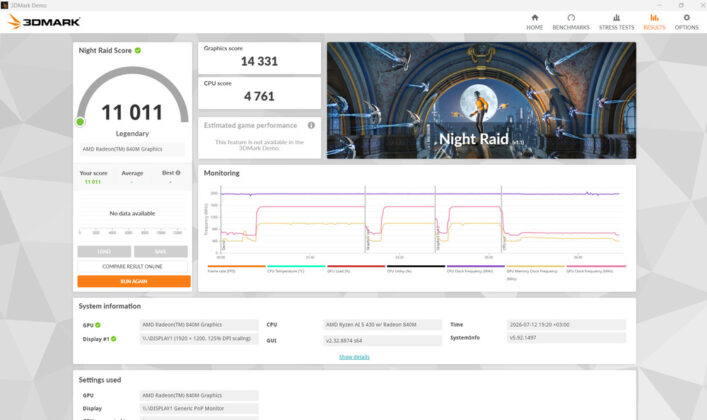Click the Night Raid benchmark banner image
The width and height of the screenshot is (707, 420).
(x=481, y=100)
